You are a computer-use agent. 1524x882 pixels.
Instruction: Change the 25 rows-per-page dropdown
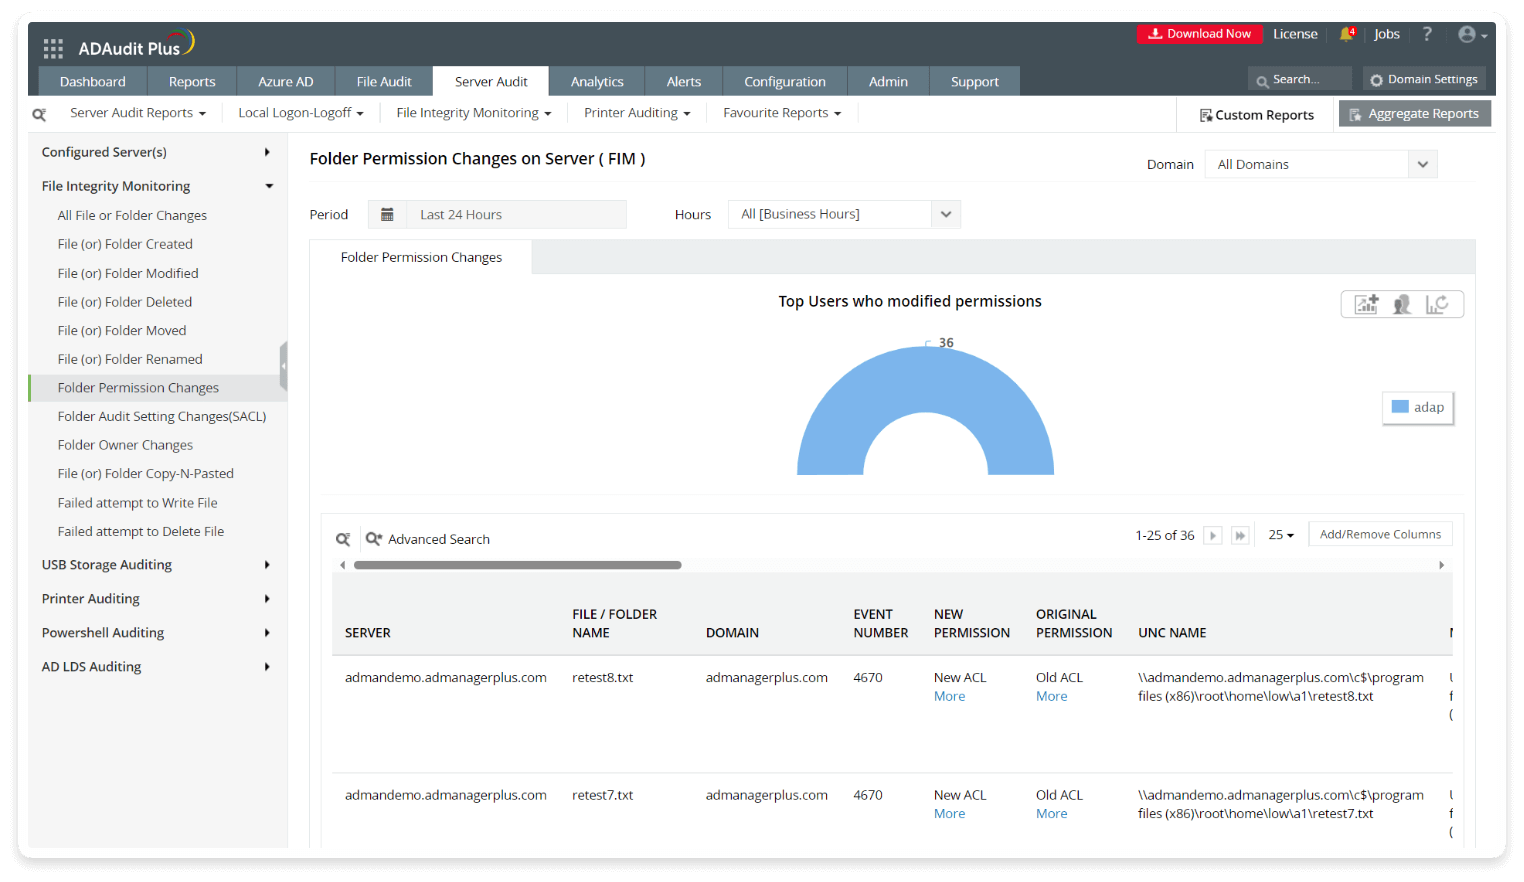[x=1281, y=536]
